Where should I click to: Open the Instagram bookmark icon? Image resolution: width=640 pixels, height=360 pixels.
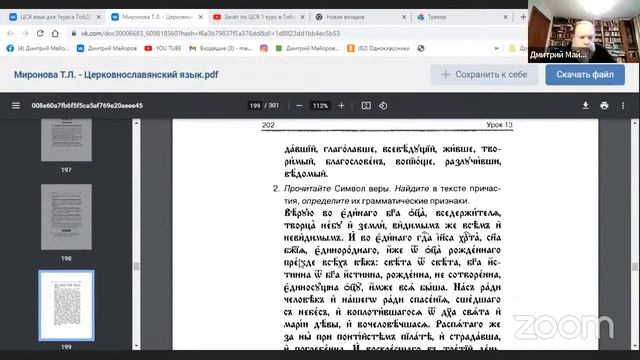pos(264,48)
